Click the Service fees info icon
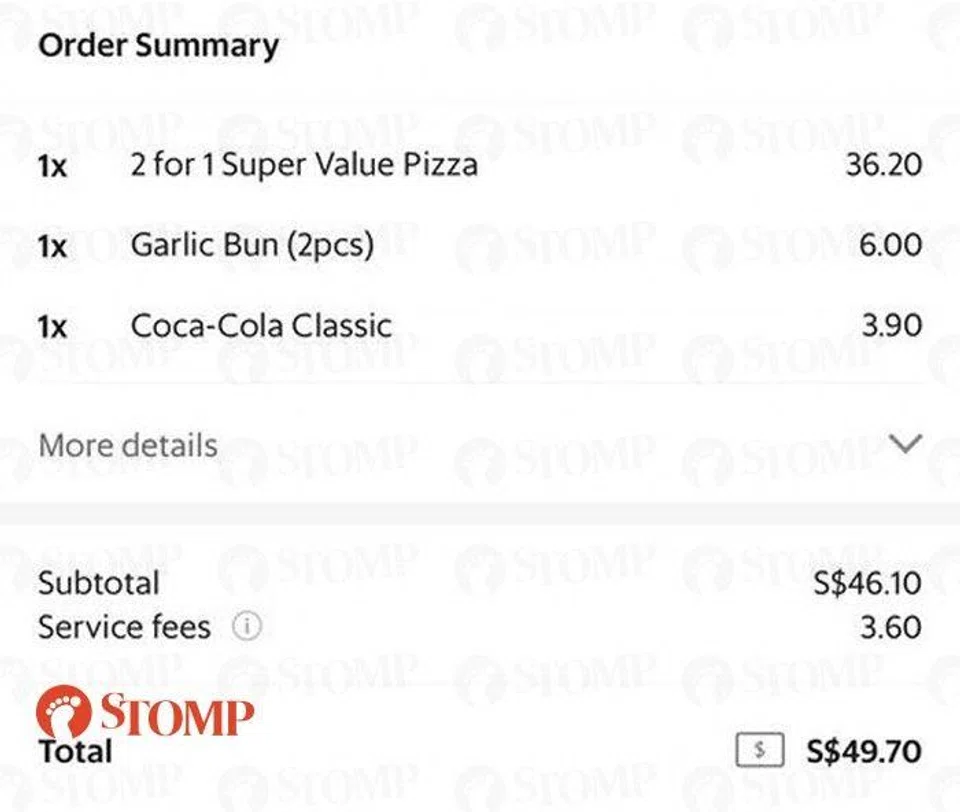Viewport: 960px width, 812px height. tap(246, 628)
